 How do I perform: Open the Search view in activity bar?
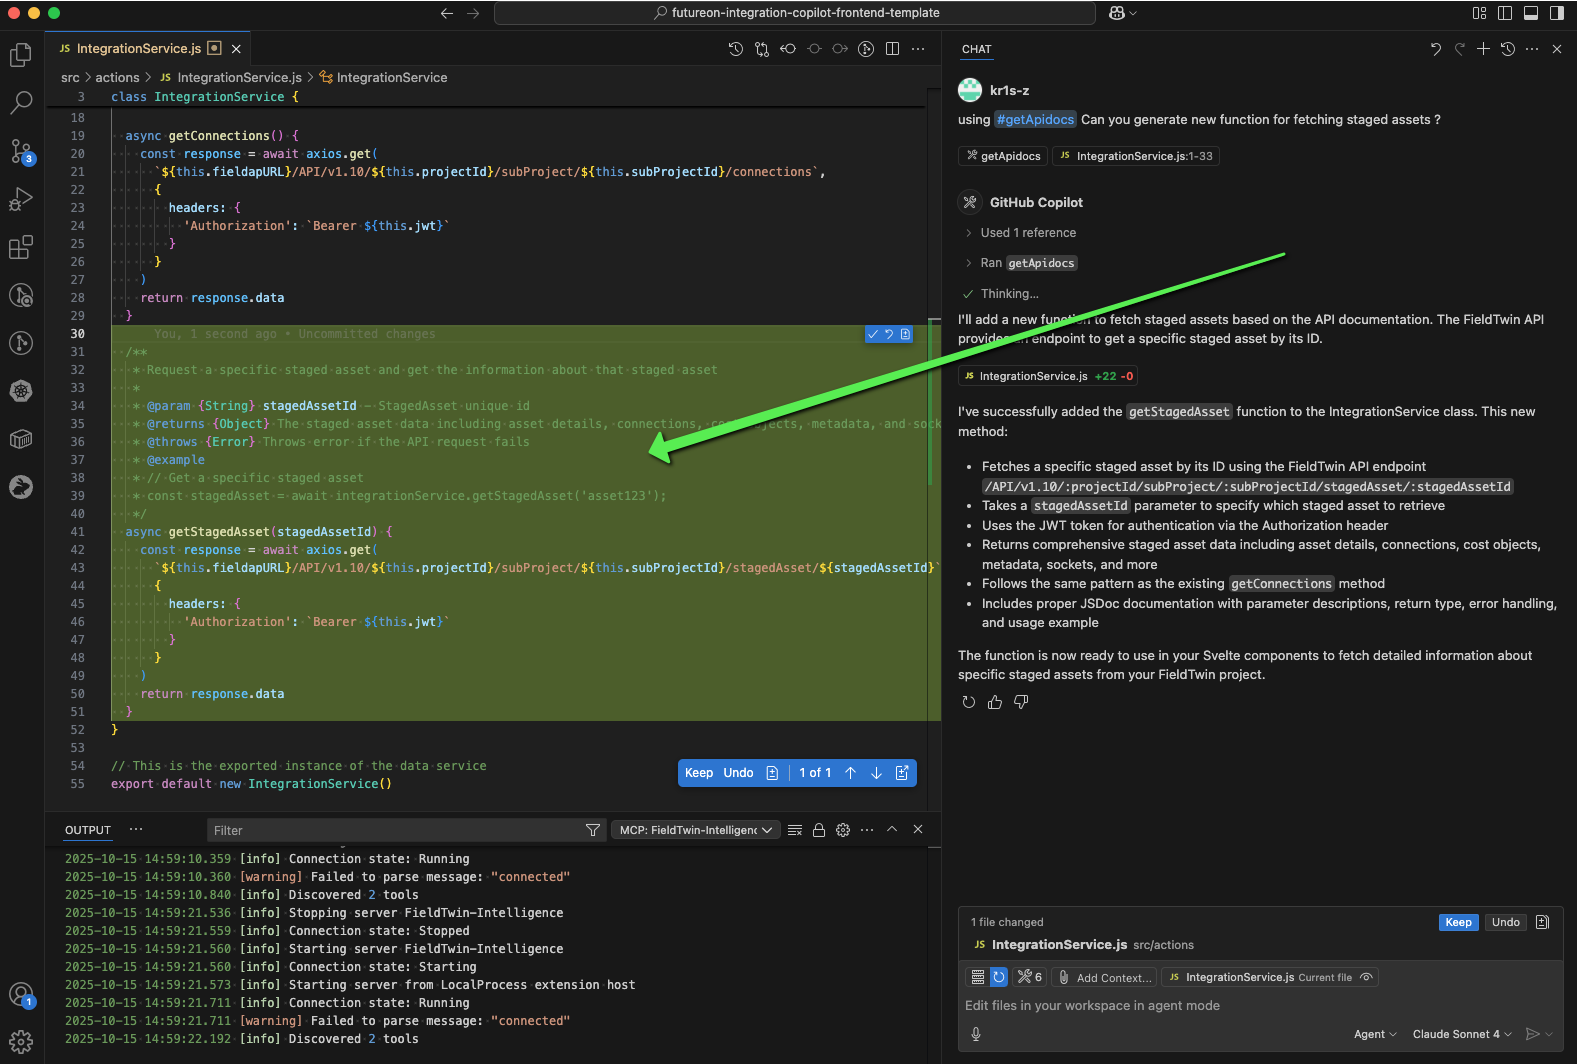(x=21, y=102)
